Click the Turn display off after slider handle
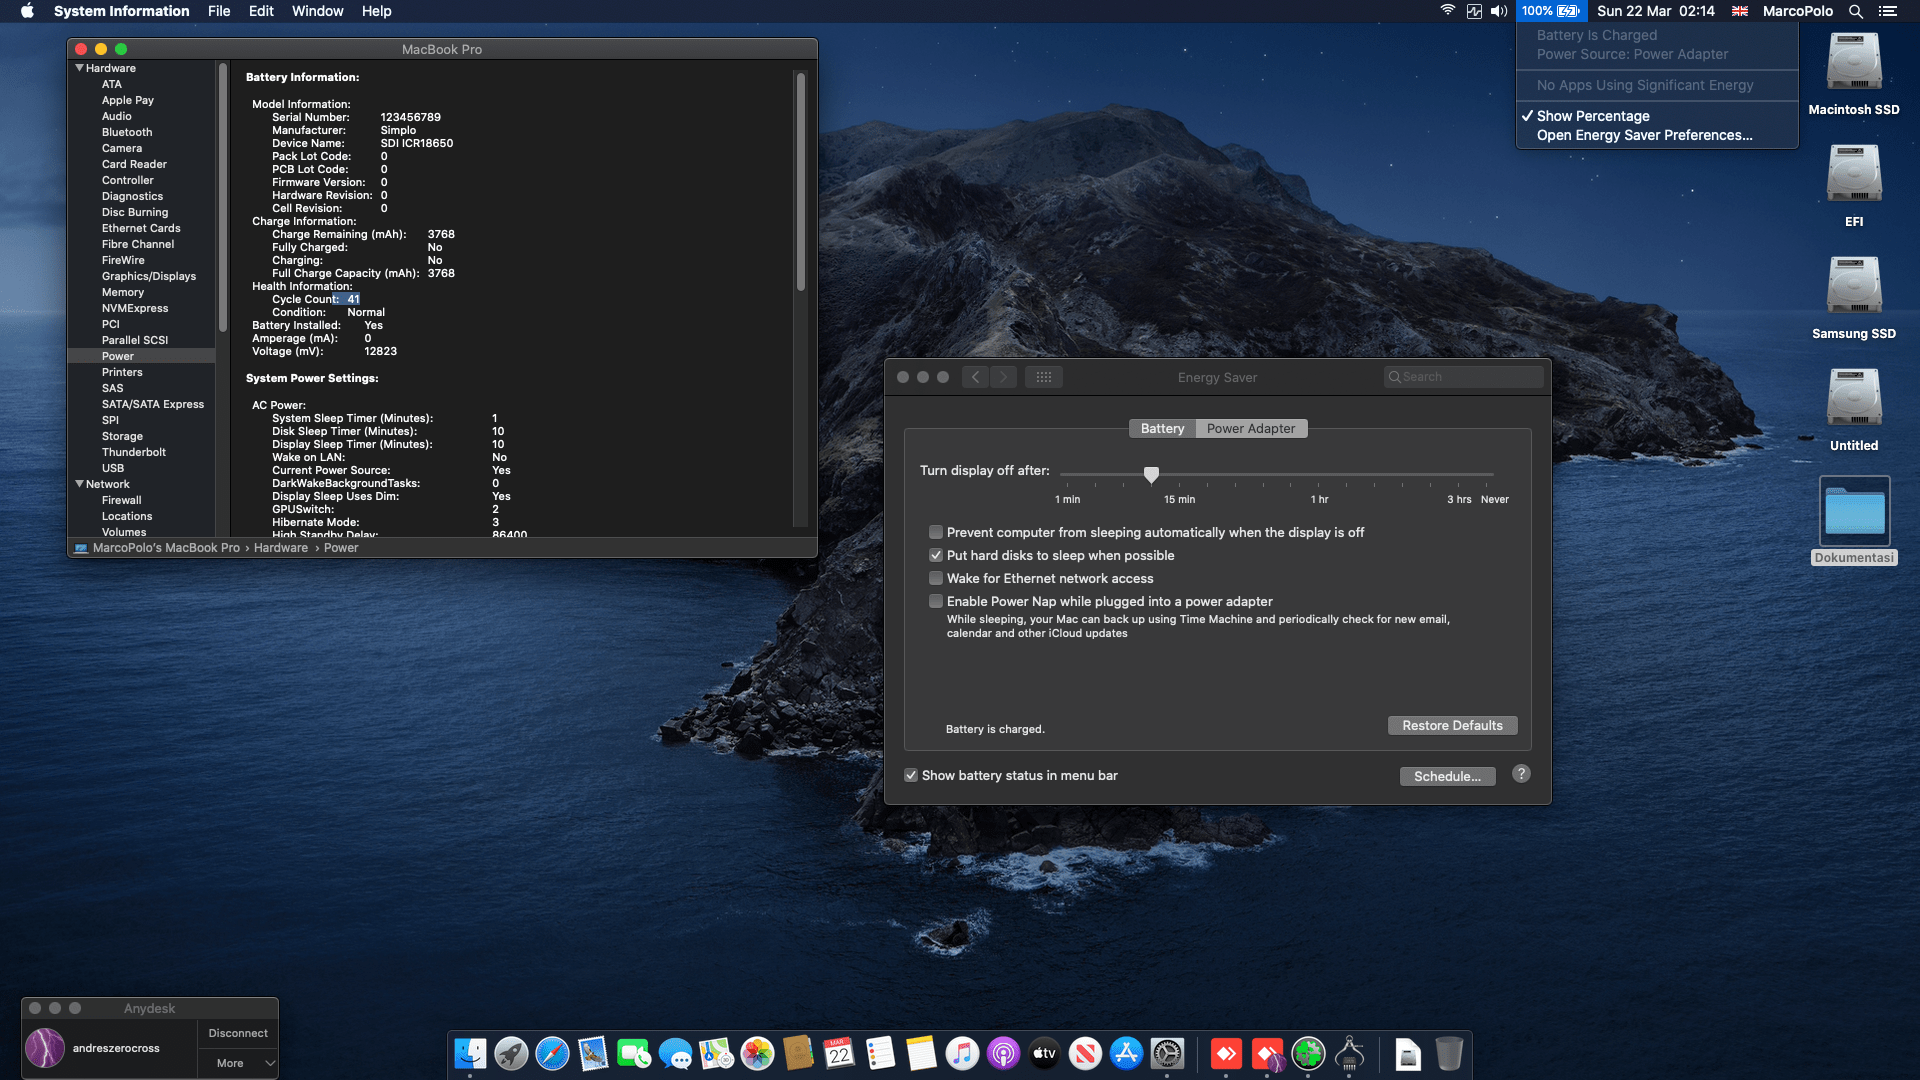This screenshot has height=1080, width=1920. pos(1151,474)
